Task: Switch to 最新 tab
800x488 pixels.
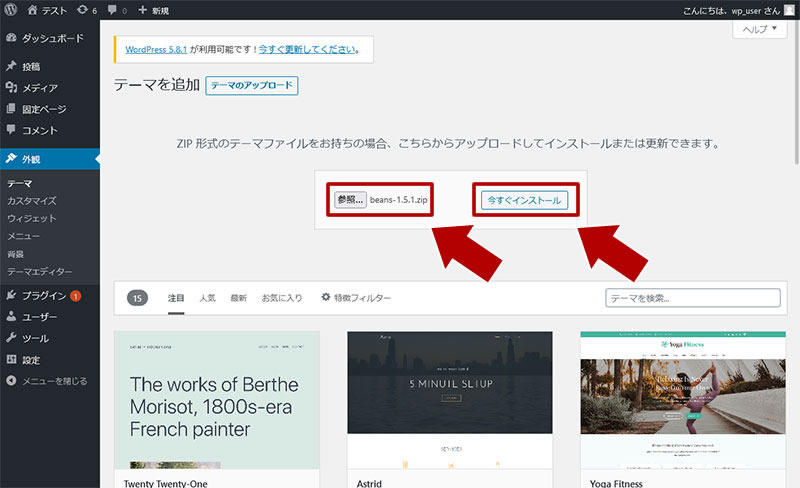Action: 238,298
